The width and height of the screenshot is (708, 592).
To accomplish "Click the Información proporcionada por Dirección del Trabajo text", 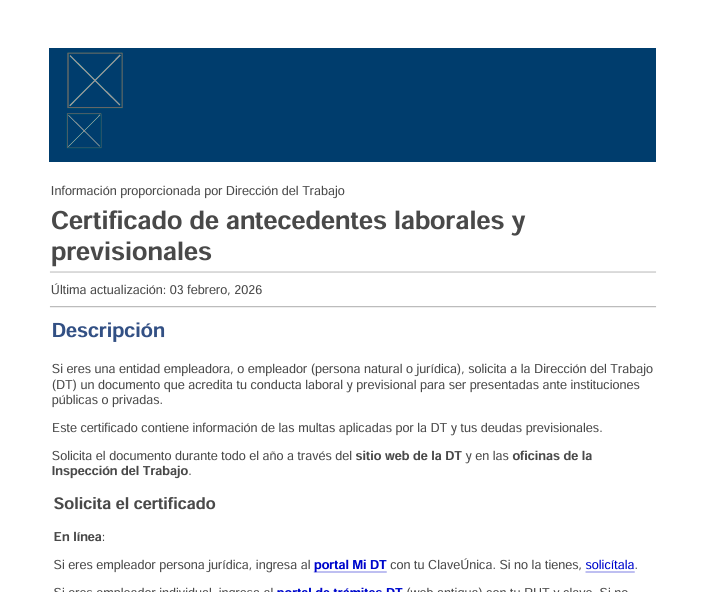I will pyautogui.click(x=197, y=191).
